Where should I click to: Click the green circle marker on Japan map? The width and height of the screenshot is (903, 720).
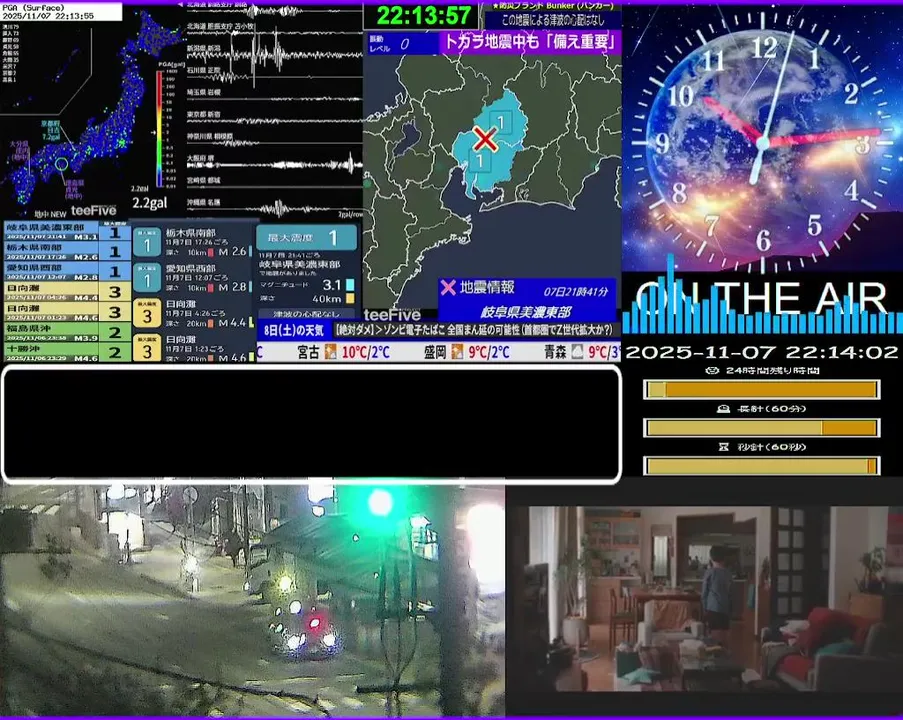pyautogui.click(x=62, y=164)
